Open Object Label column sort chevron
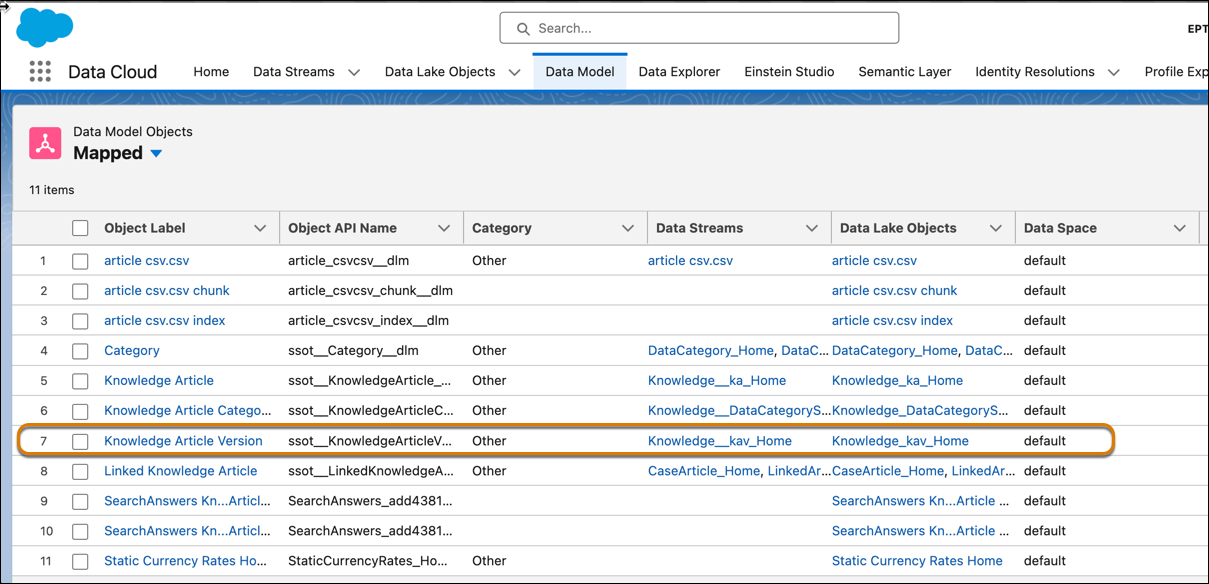The image size is (1209, 584). pos(260,229)
